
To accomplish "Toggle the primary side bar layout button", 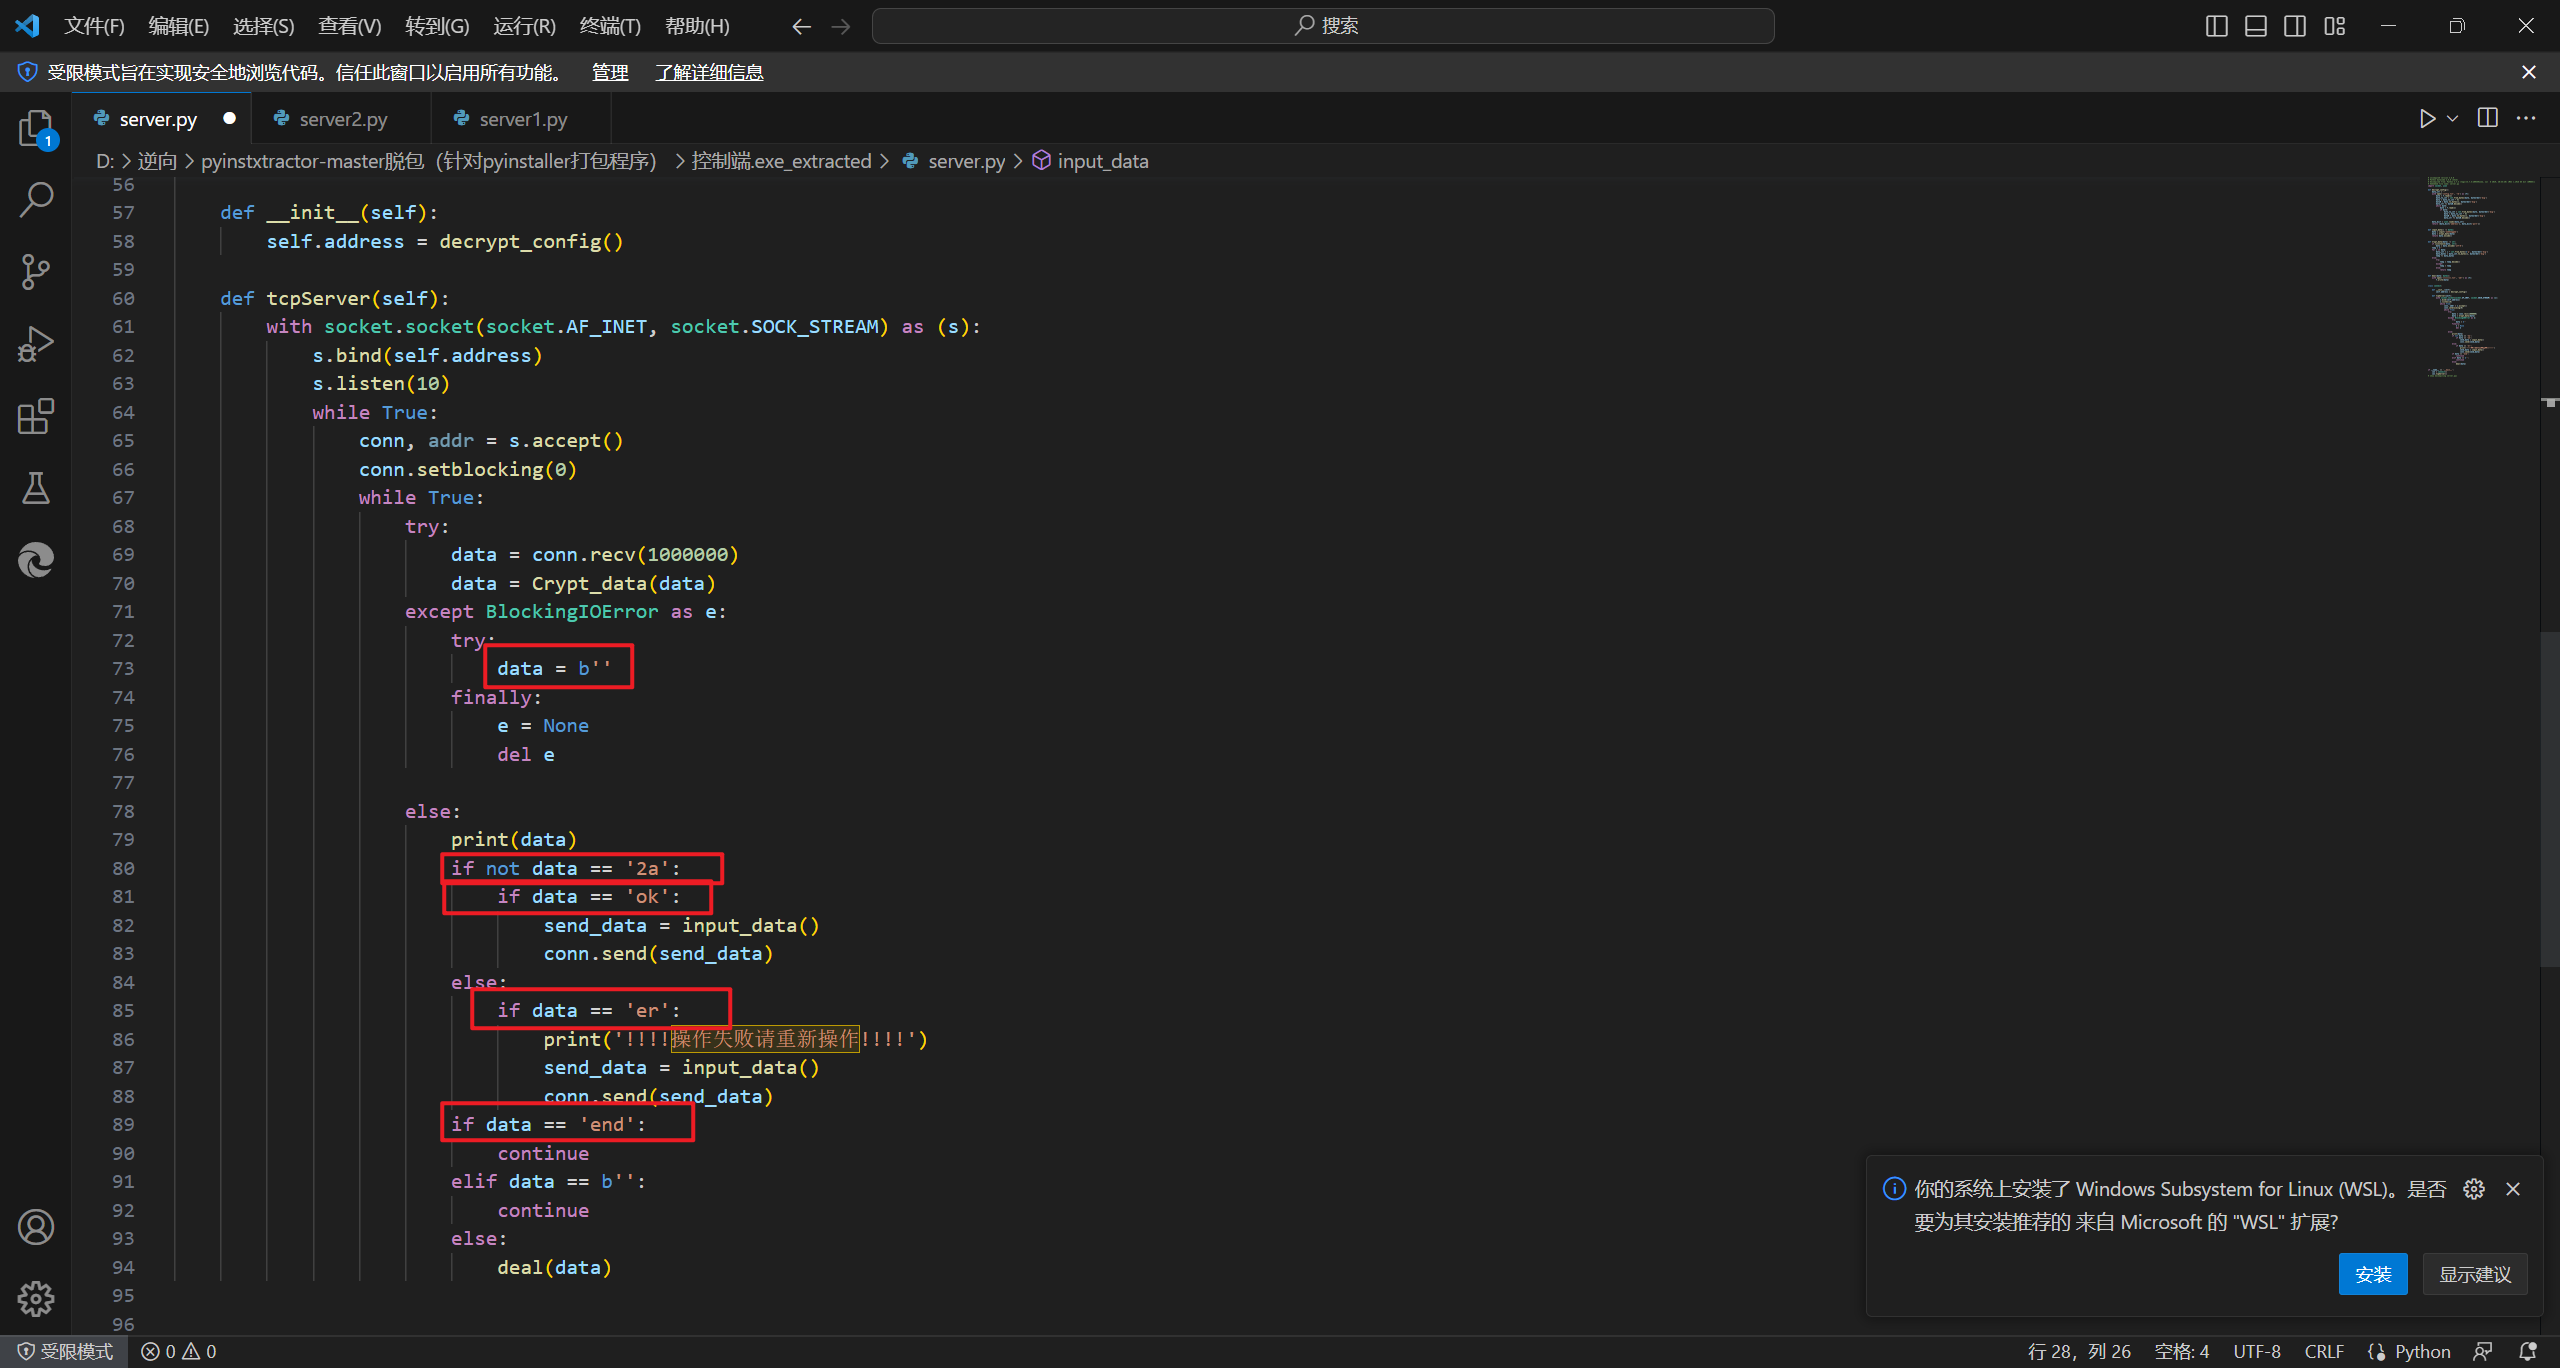I will point(2216,26).
